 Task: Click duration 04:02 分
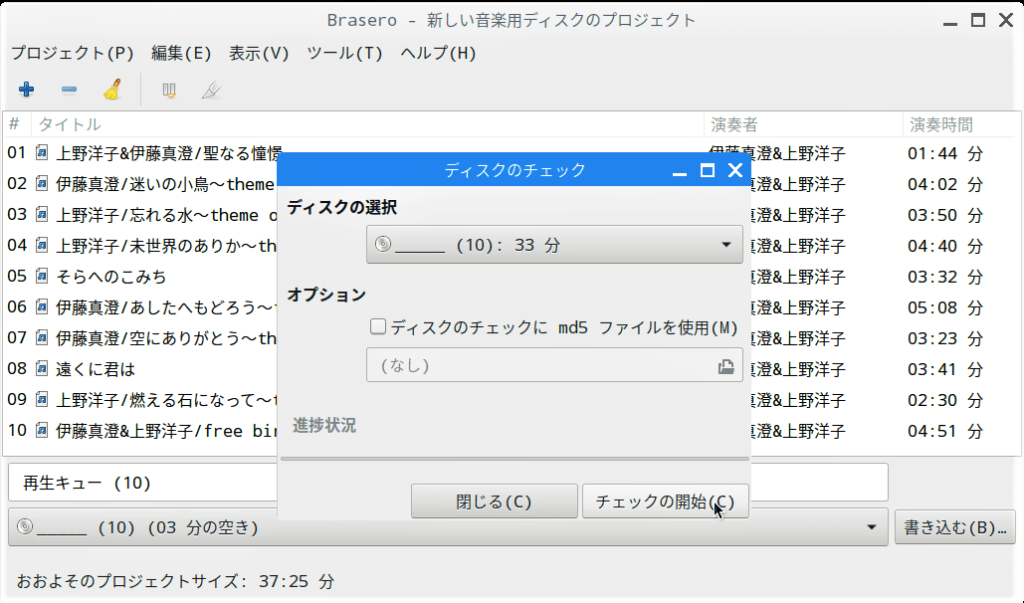click(x=945, y=184)
